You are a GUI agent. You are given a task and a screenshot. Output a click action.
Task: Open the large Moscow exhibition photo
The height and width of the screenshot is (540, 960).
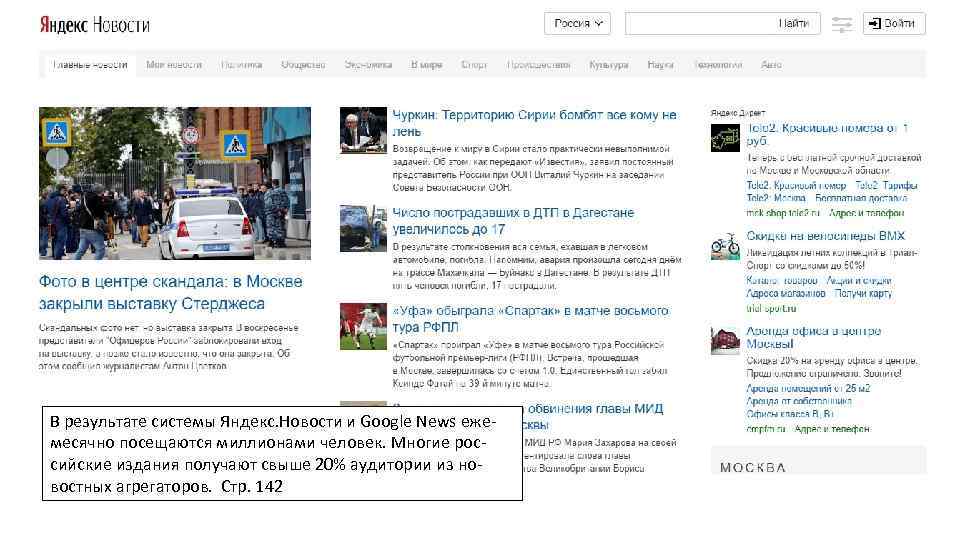175,184
